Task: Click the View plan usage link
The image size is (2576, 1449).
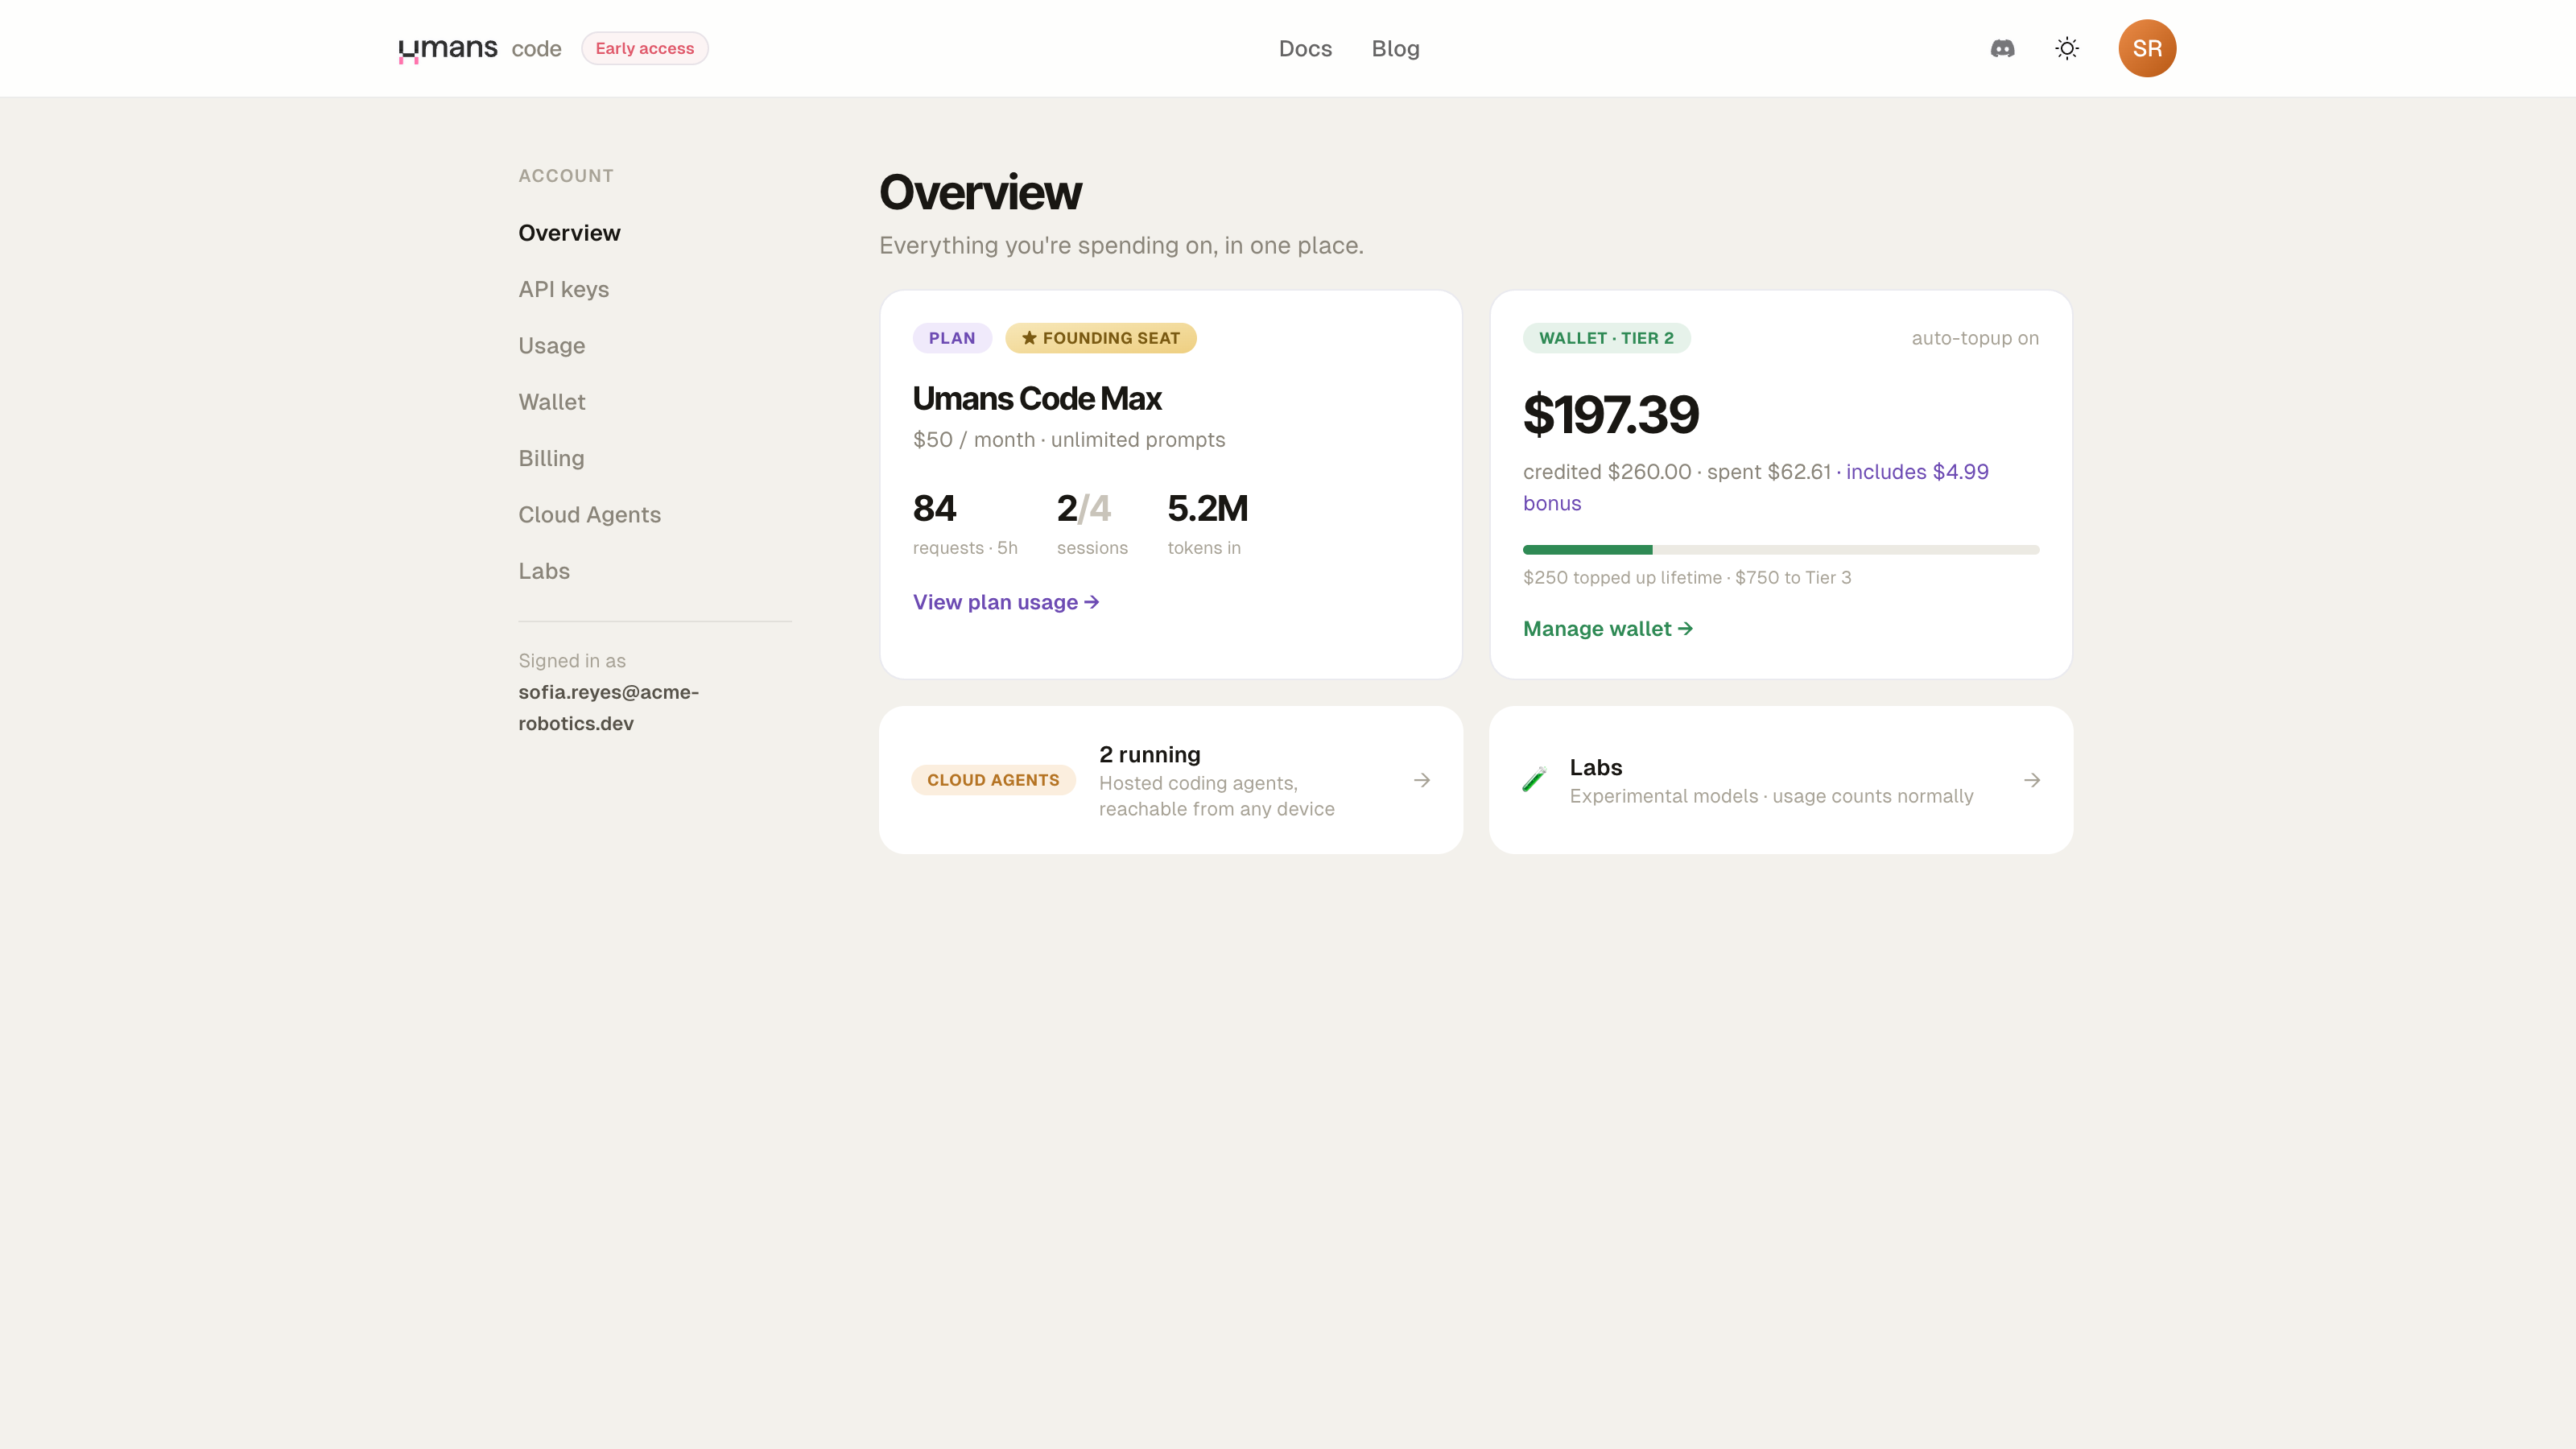Action: coord(1005,602)
